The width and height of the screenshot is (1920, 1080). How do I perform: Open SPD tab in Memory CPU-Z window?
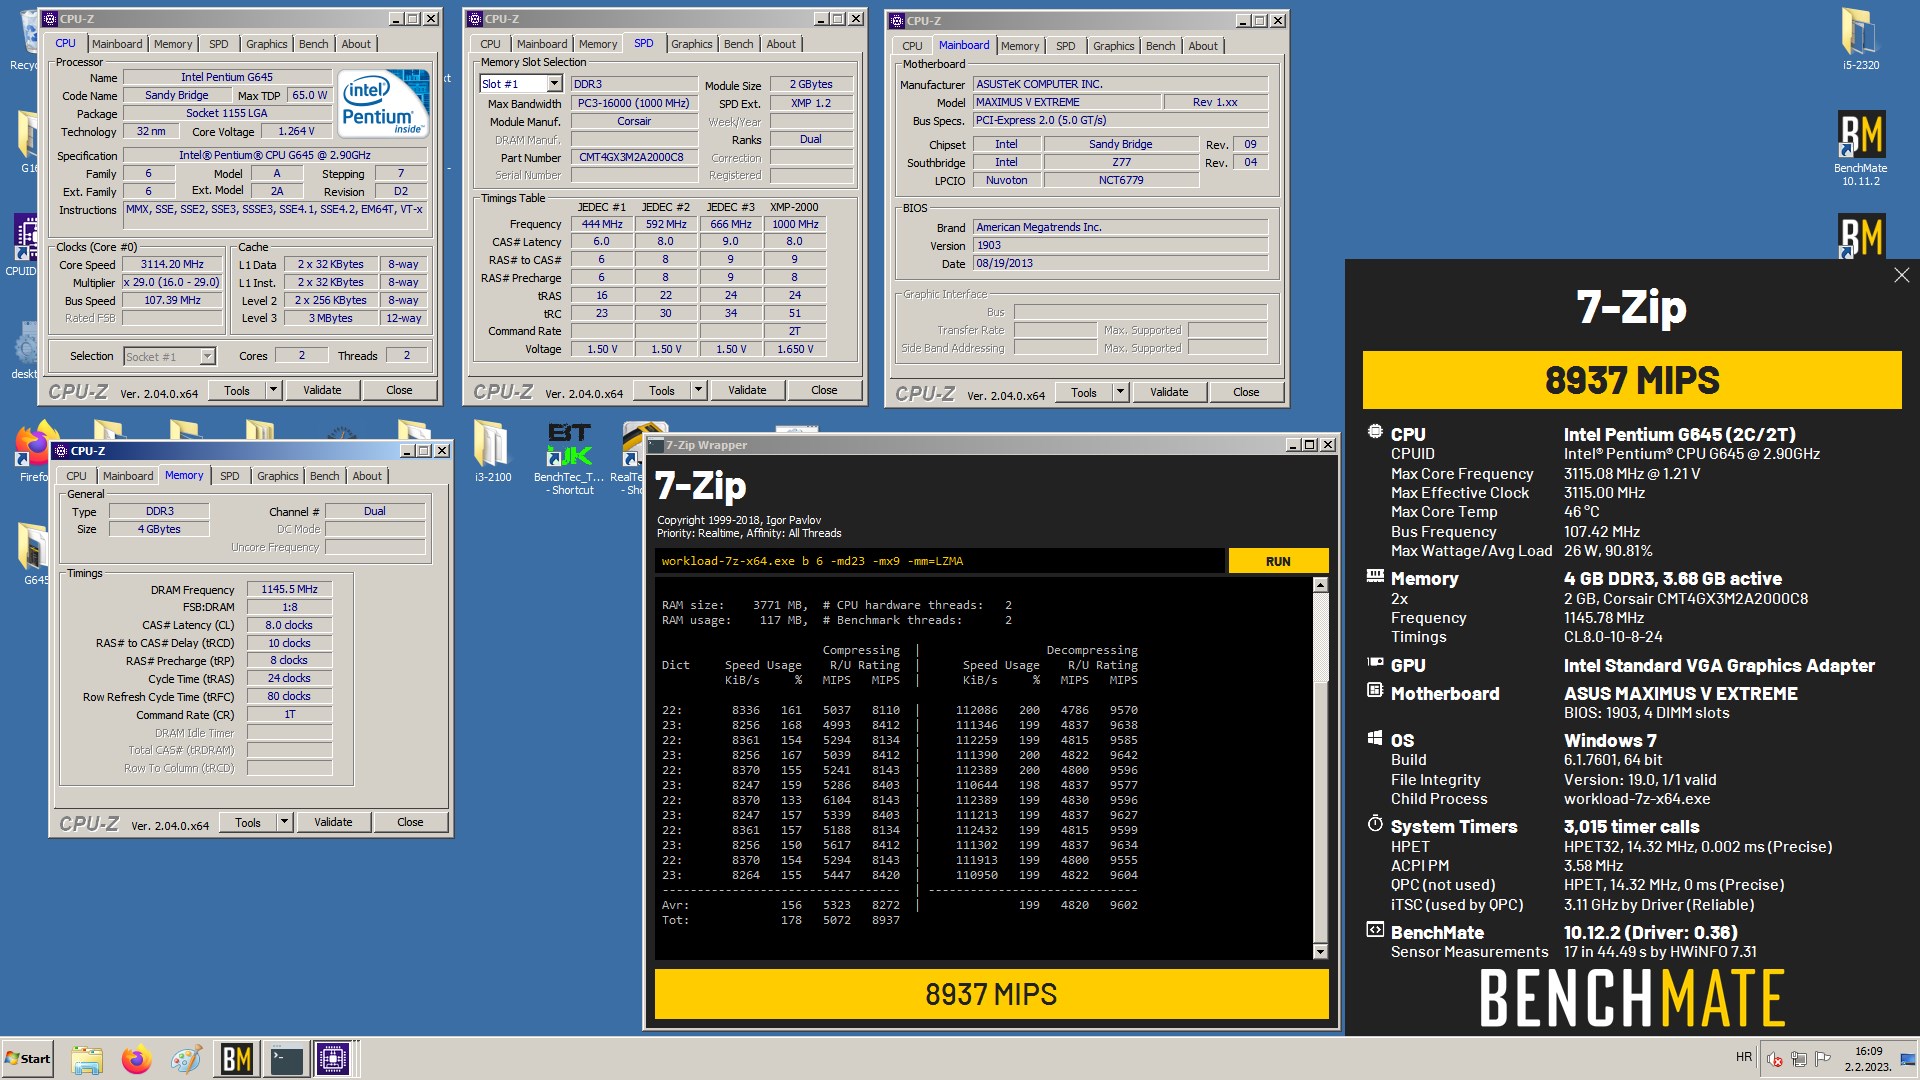tap(229, 476)
